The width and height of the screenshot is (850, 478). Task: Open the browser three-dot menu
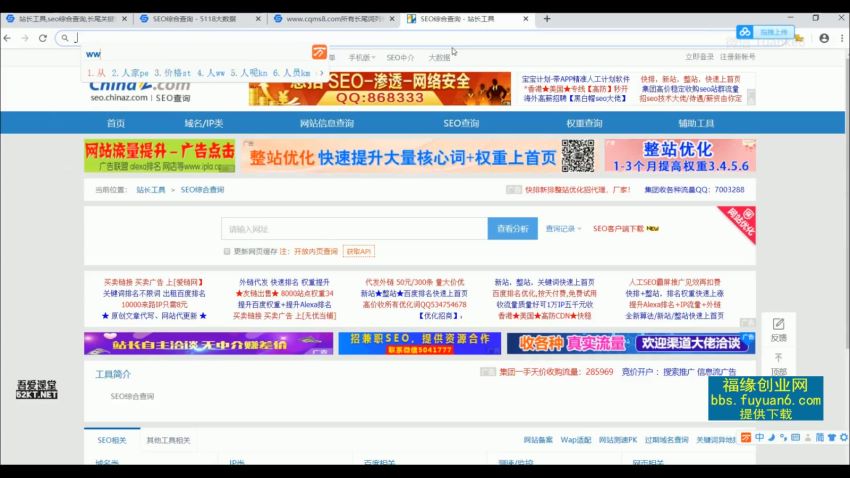(x=842, y=38)
